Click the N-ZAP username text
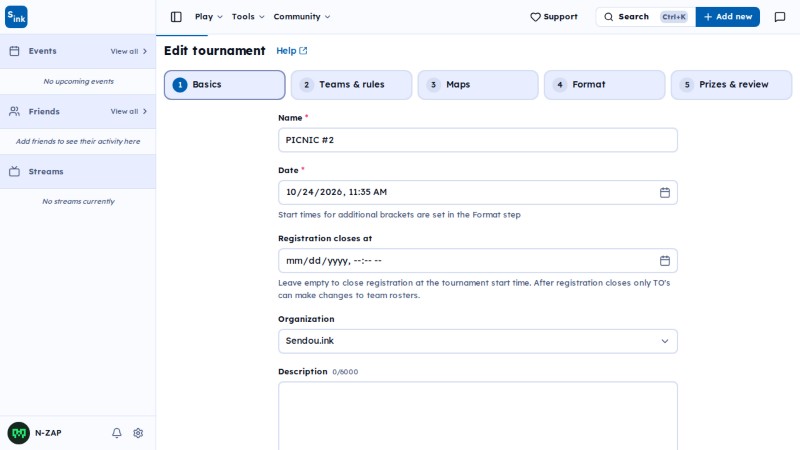The width and height of the screenshot is (800, 450). (48, 433)
